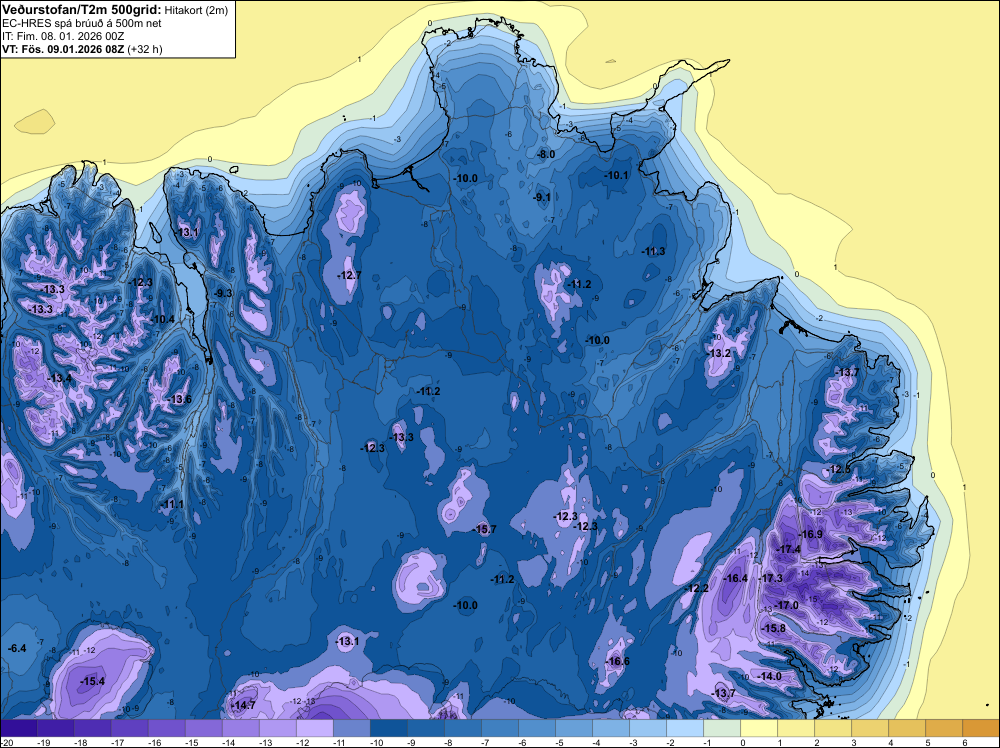
Task: Click the legend swatch between -7 and -6
Action: 500,728
